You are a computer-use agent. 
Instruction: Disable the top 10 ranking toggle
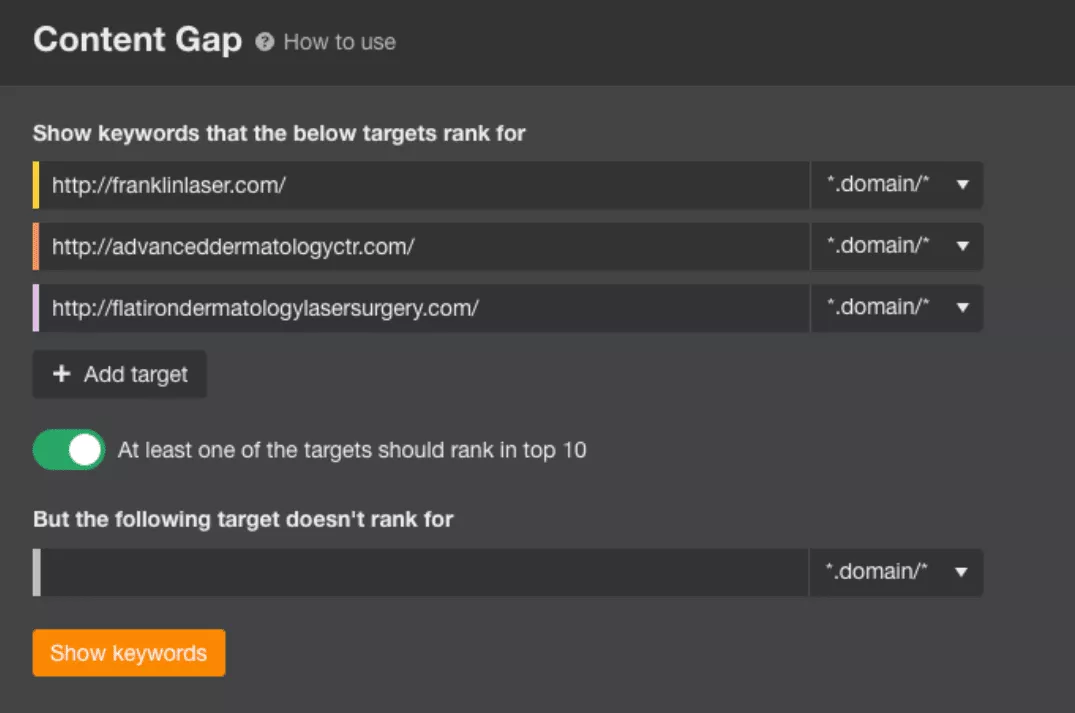tap(69, 450)
